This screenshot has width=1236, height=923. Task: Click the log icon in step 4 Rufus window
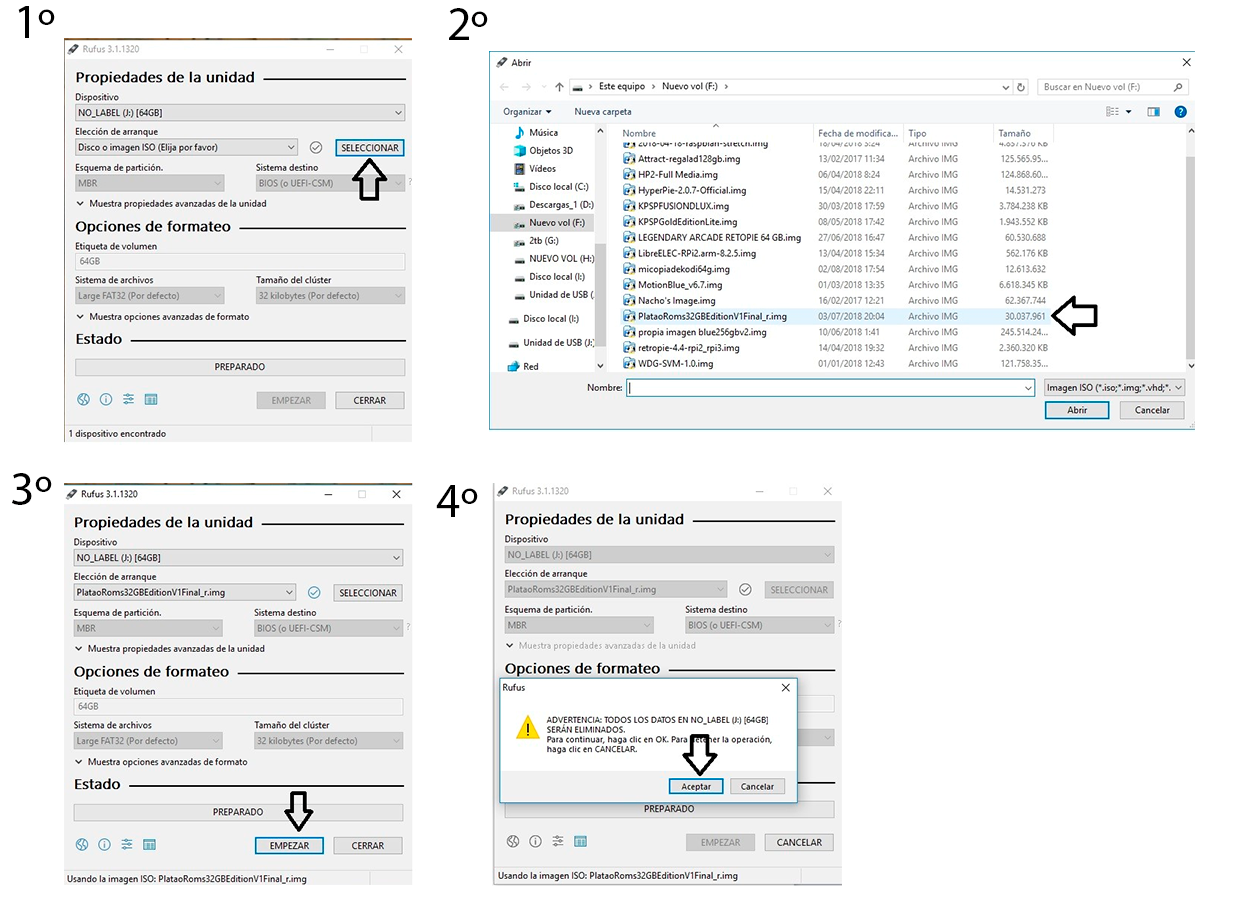coord(581,842)
